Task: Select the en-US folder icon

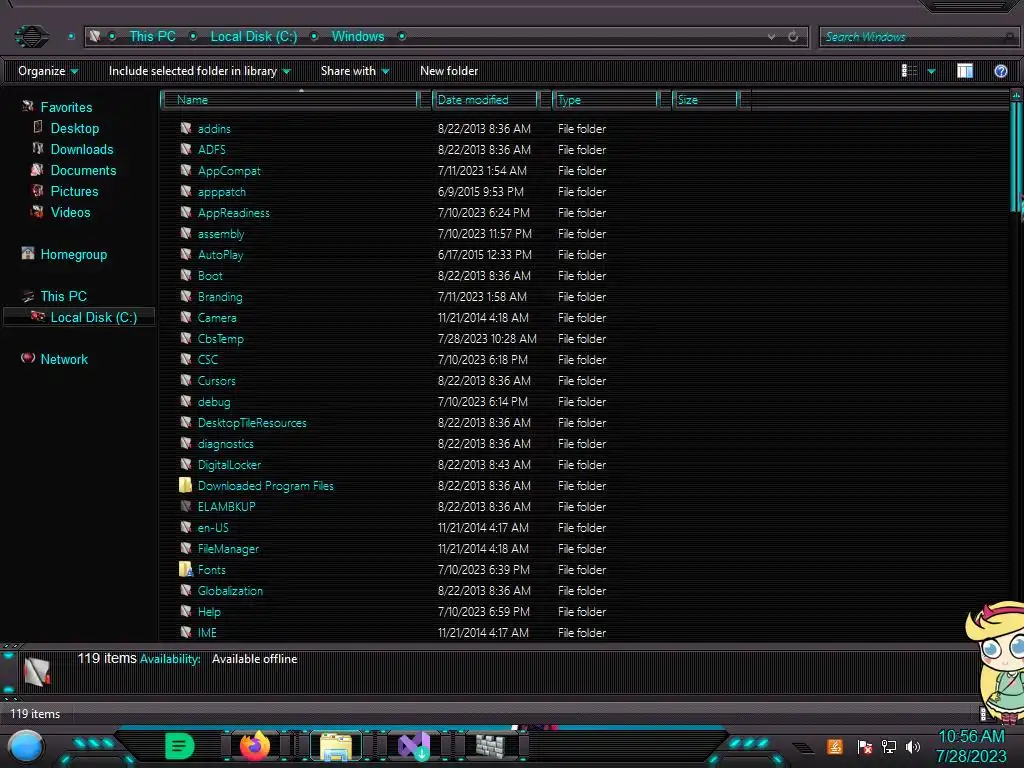Action: click(x=185, y=527)
